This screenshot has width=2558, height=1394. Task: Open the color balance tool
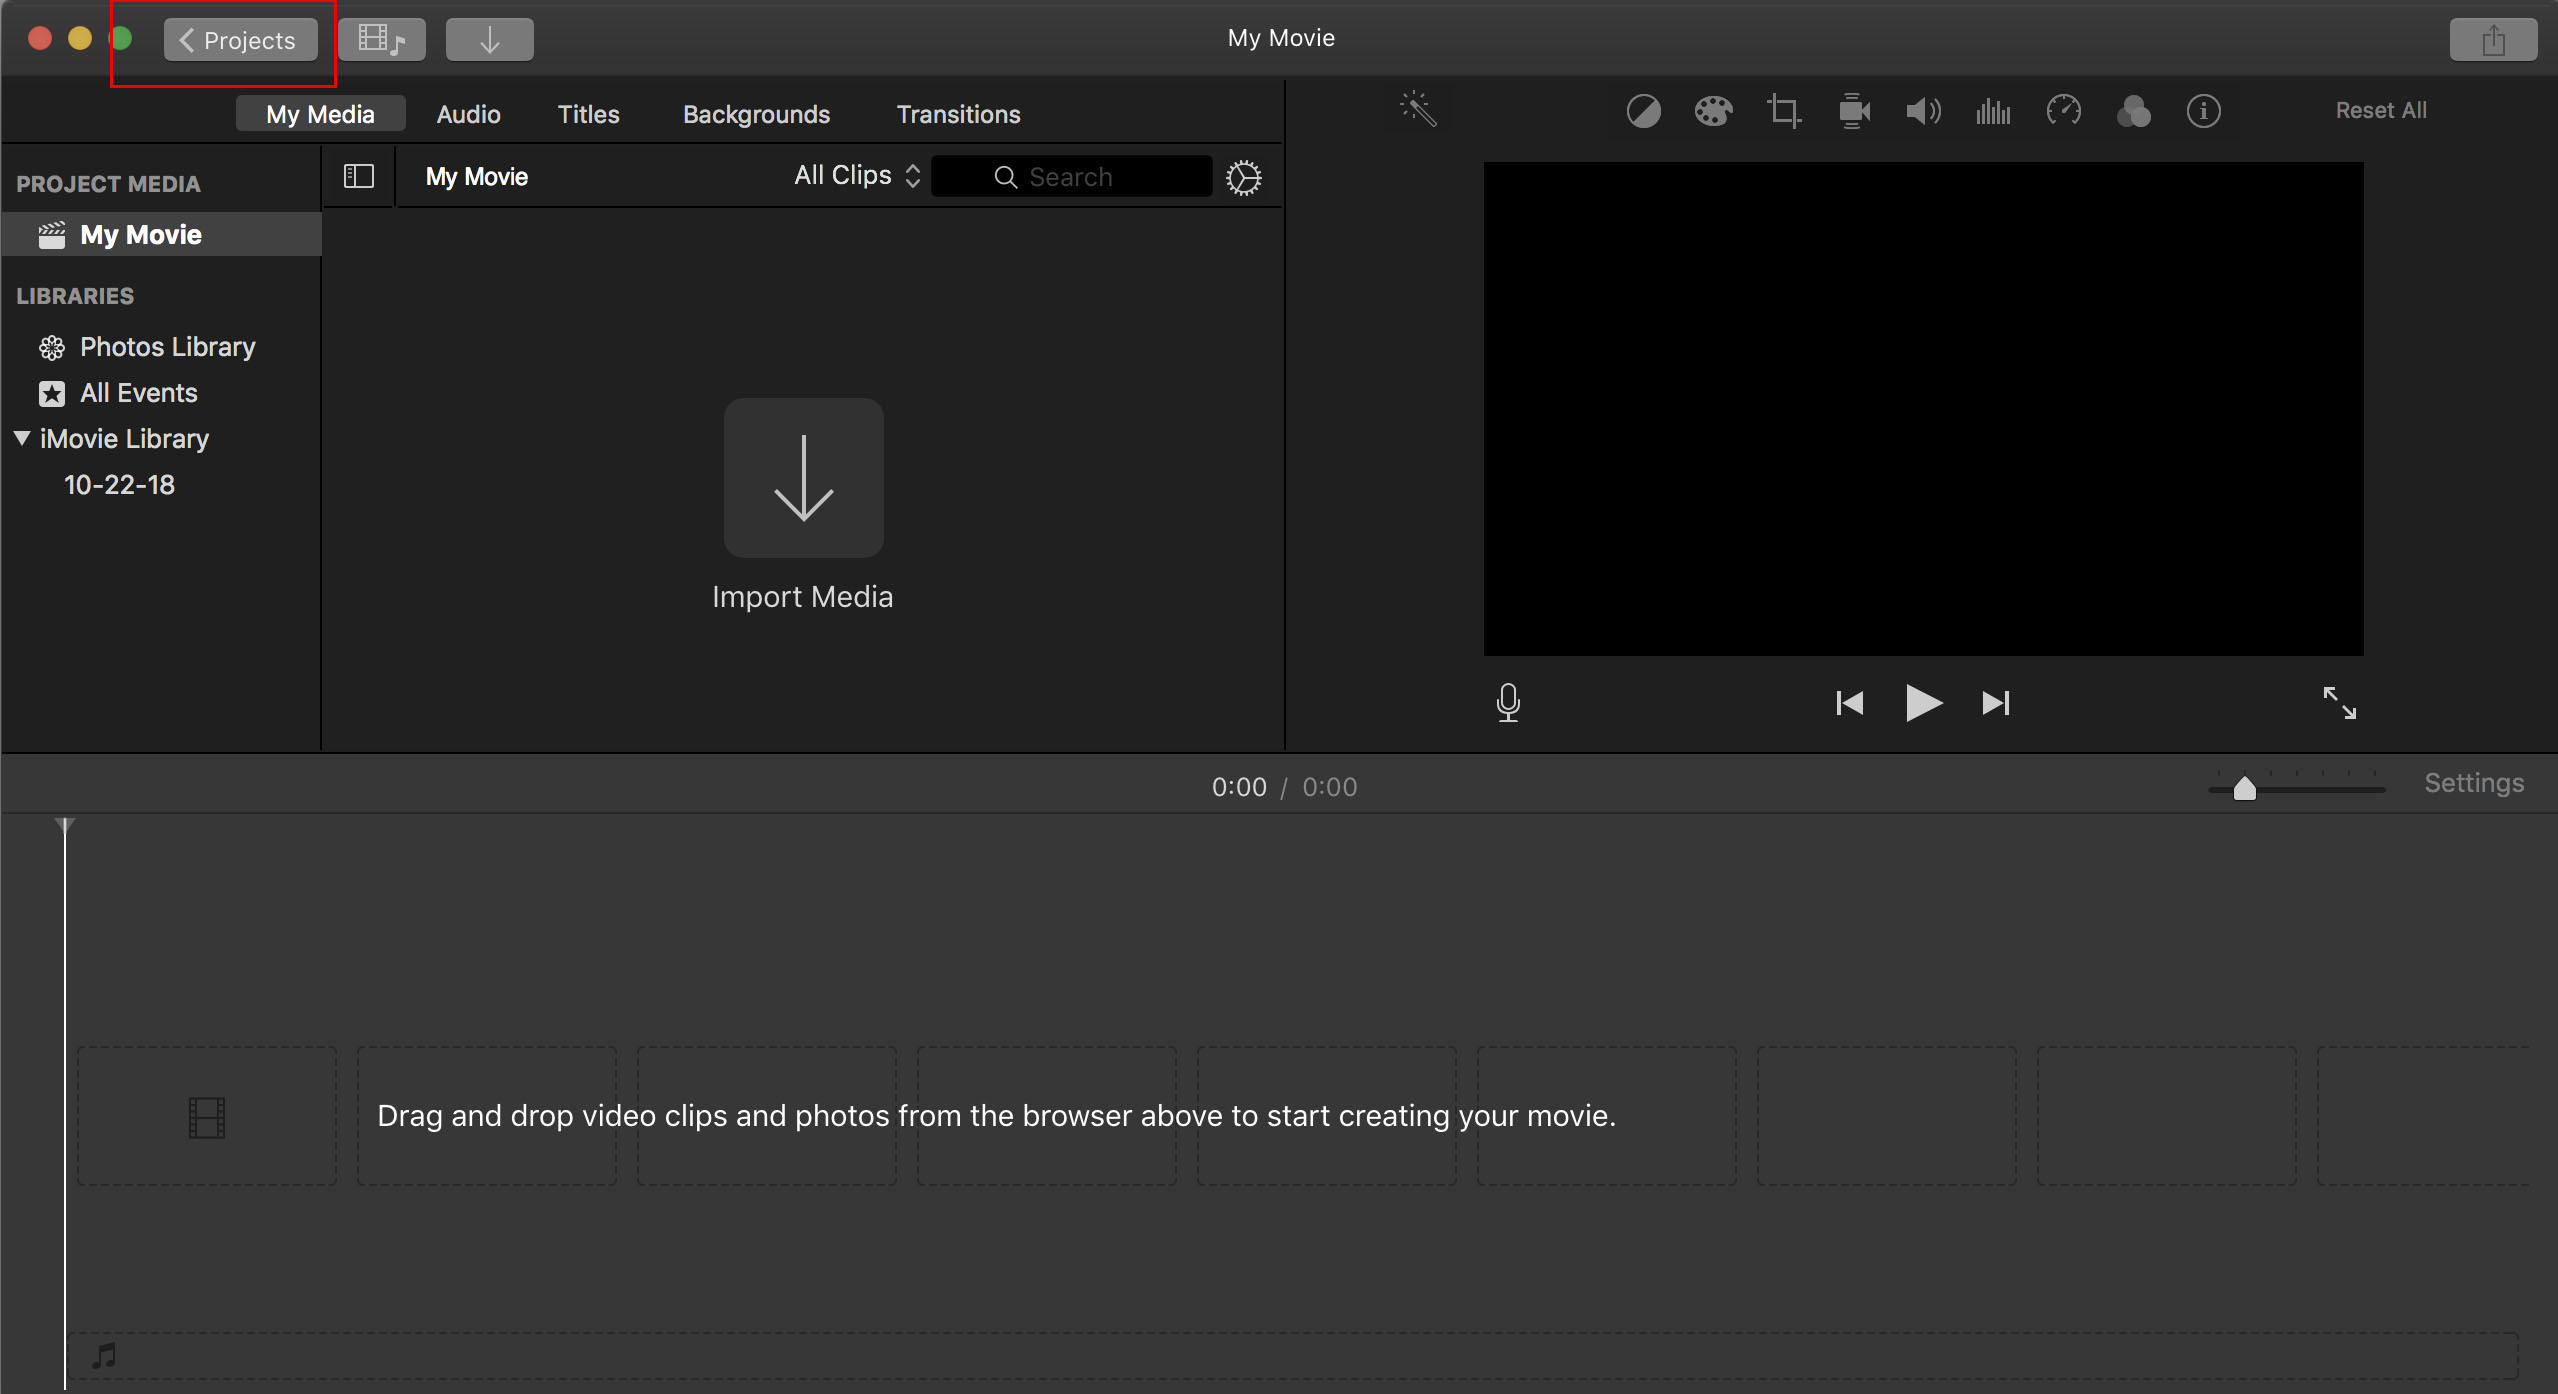point(1643,111)
